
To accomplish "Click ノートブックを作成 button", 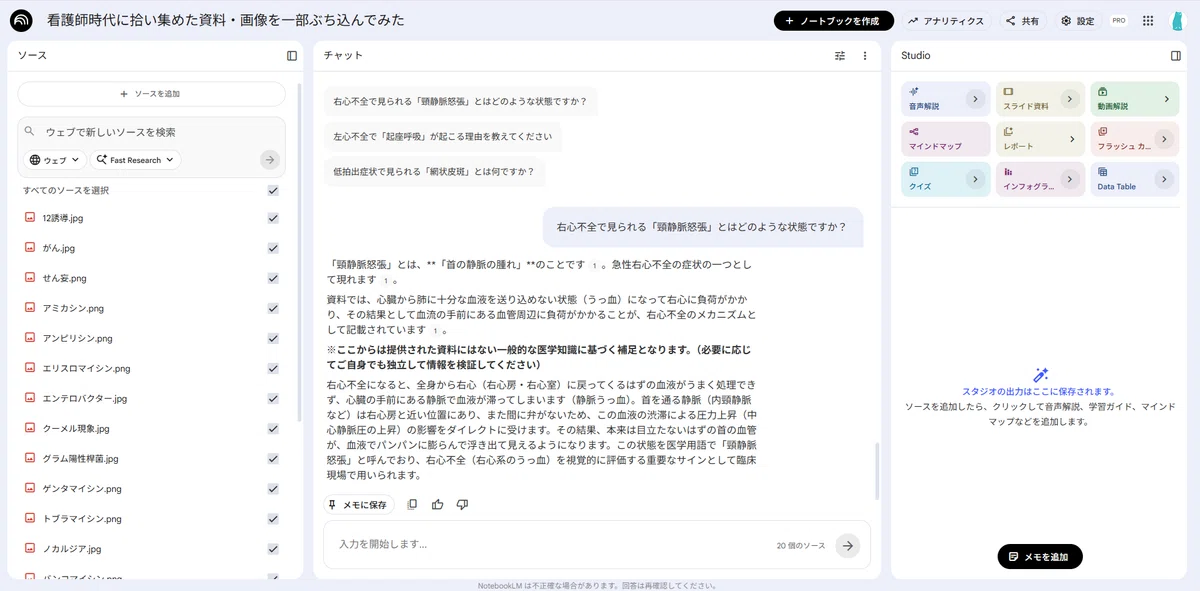I will 834,21.
